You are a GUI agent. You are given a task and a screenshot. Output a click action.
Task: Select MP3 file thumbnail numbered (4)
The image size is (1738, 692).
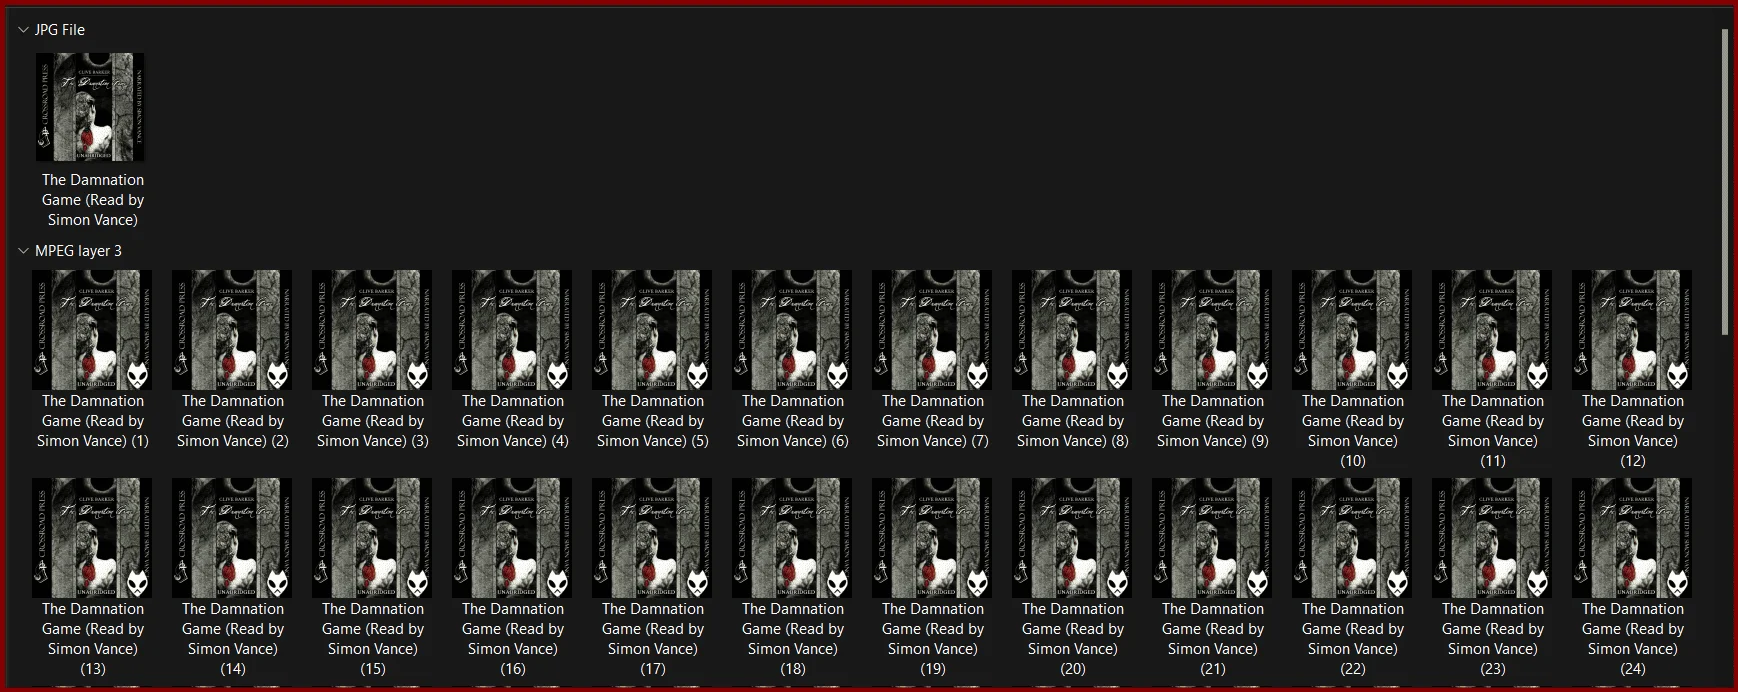pyautogui.click(x=512, y=330)
